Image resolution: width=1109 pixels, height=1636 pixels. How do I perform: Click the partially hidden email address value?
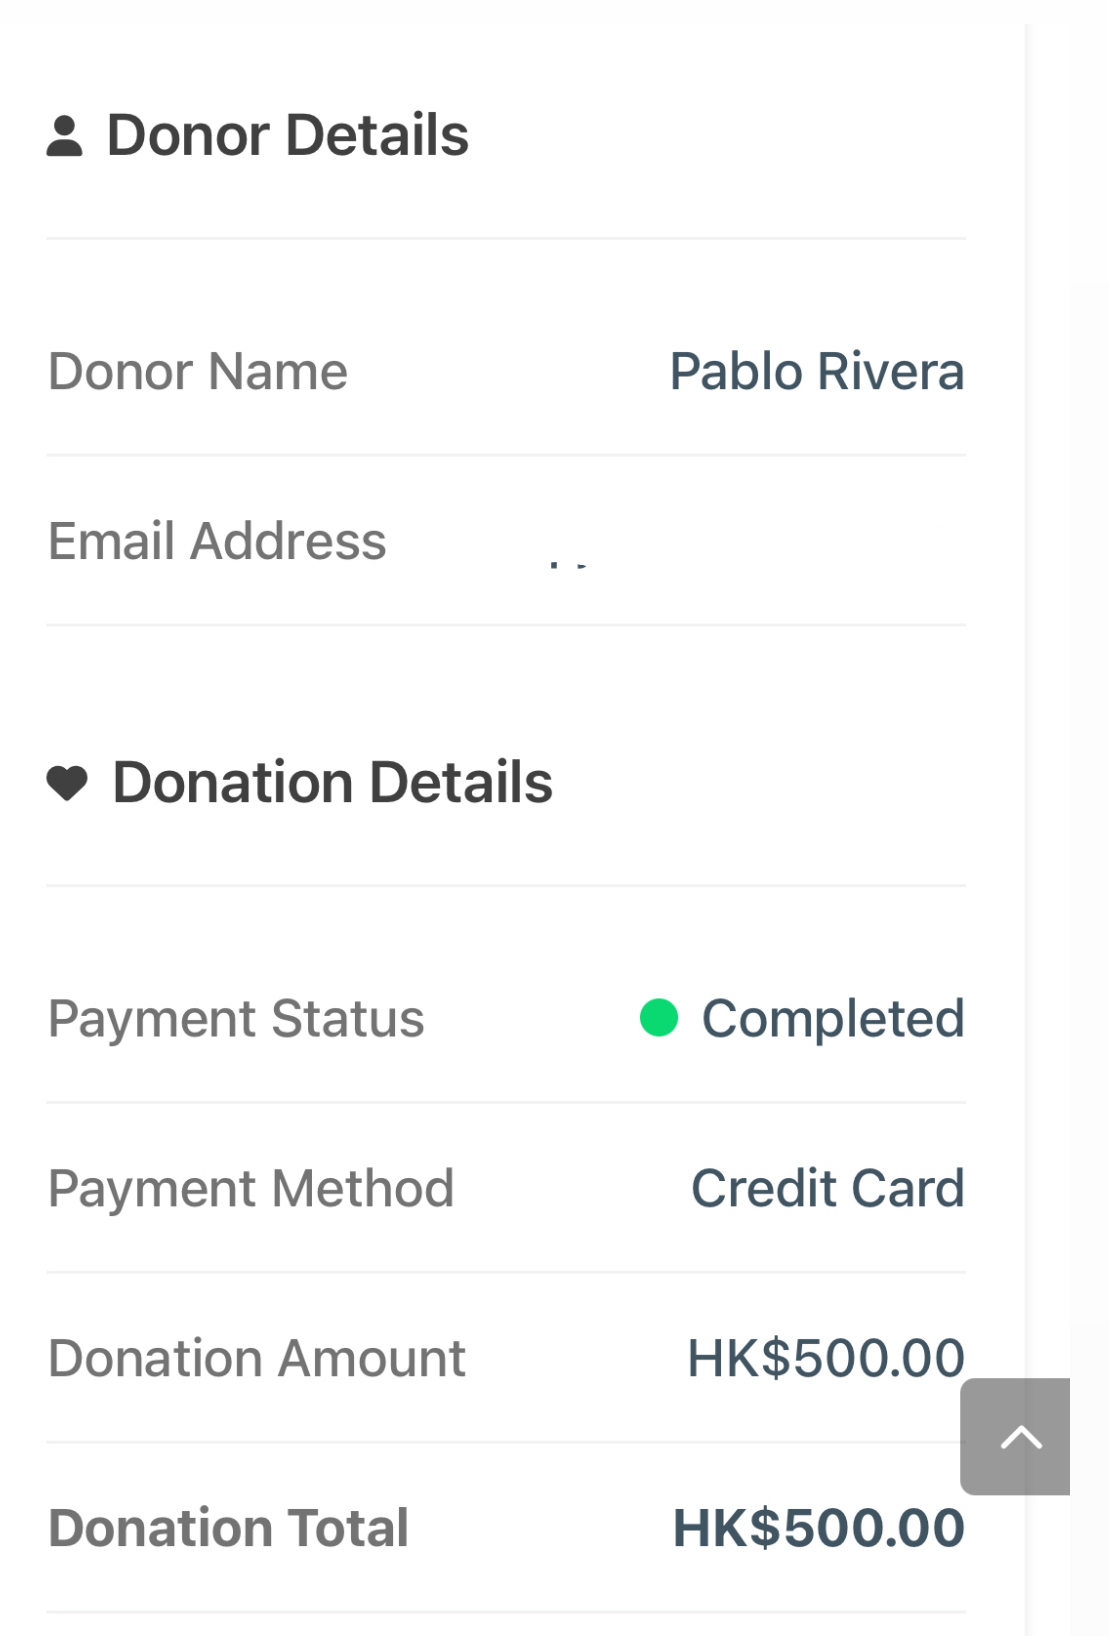[568, 565]
